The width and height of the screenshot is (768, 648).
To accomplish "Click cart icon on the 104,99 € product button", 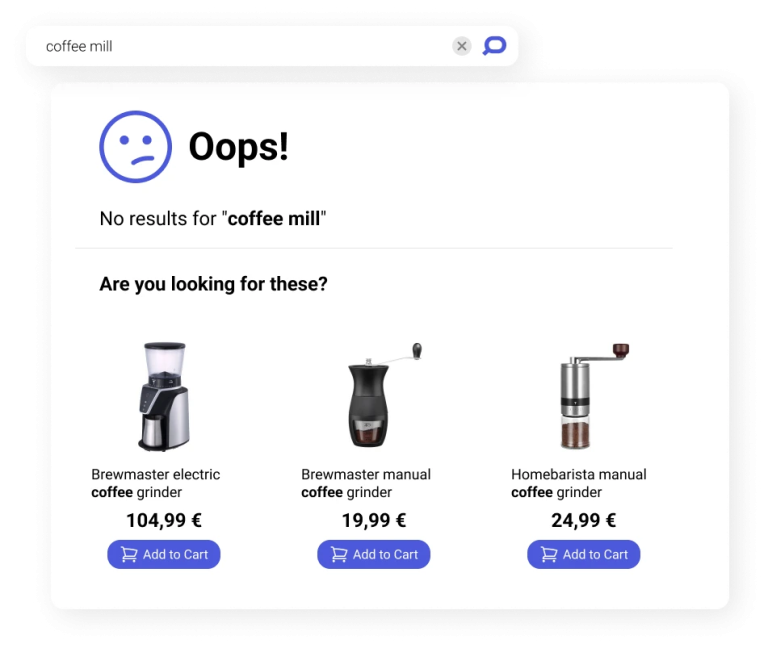I will 129,554.
